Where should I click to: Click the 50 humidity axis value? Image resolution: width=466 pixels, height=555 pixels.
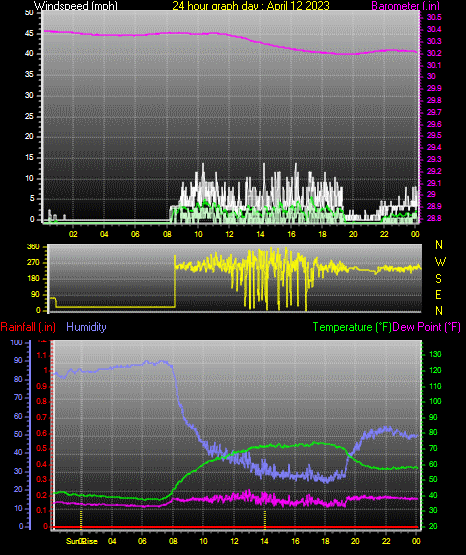click(18, 434)
